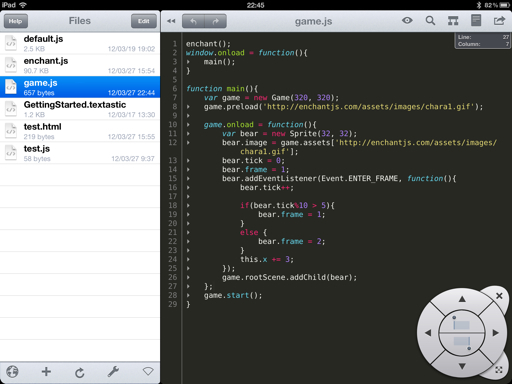Click the game.preload line of code
Image resolution: width=512 pixels, height=384 pixels.
pyautogui.click(x=343, y=107)
